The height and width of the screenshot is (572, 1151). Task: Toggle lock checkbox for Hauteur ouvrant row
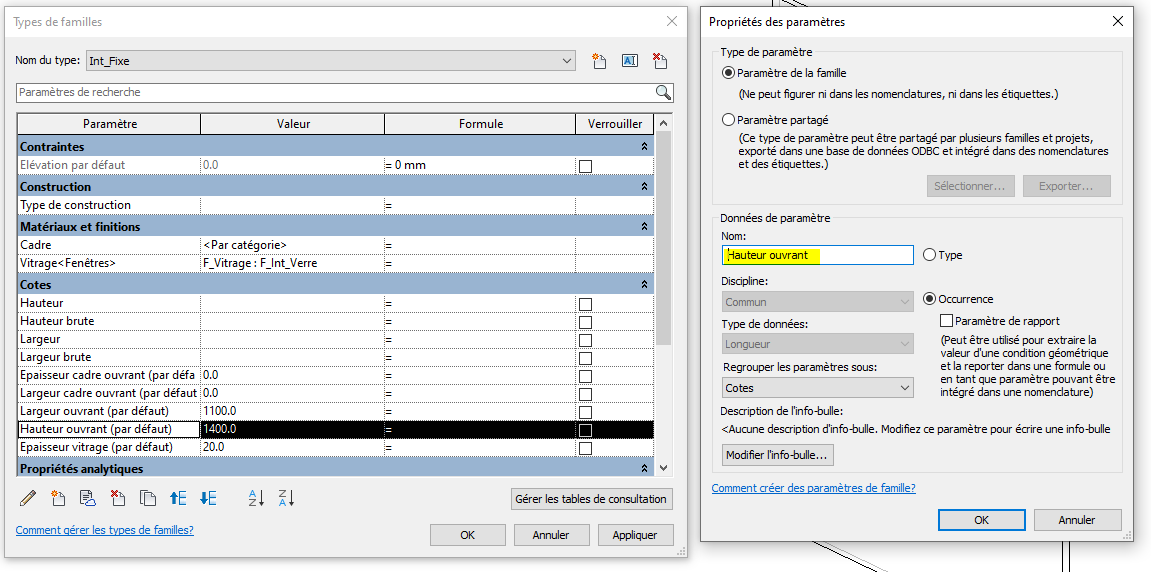(585, 430)
